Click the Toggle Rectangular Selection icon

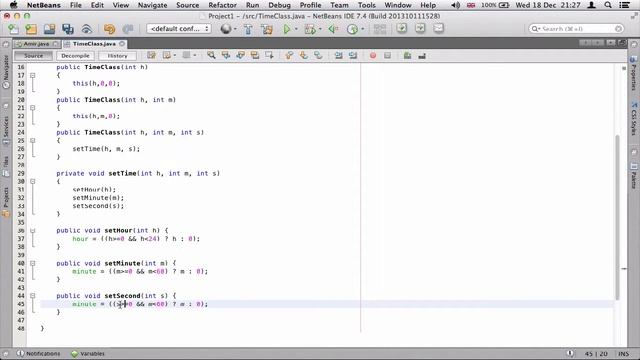269,56
